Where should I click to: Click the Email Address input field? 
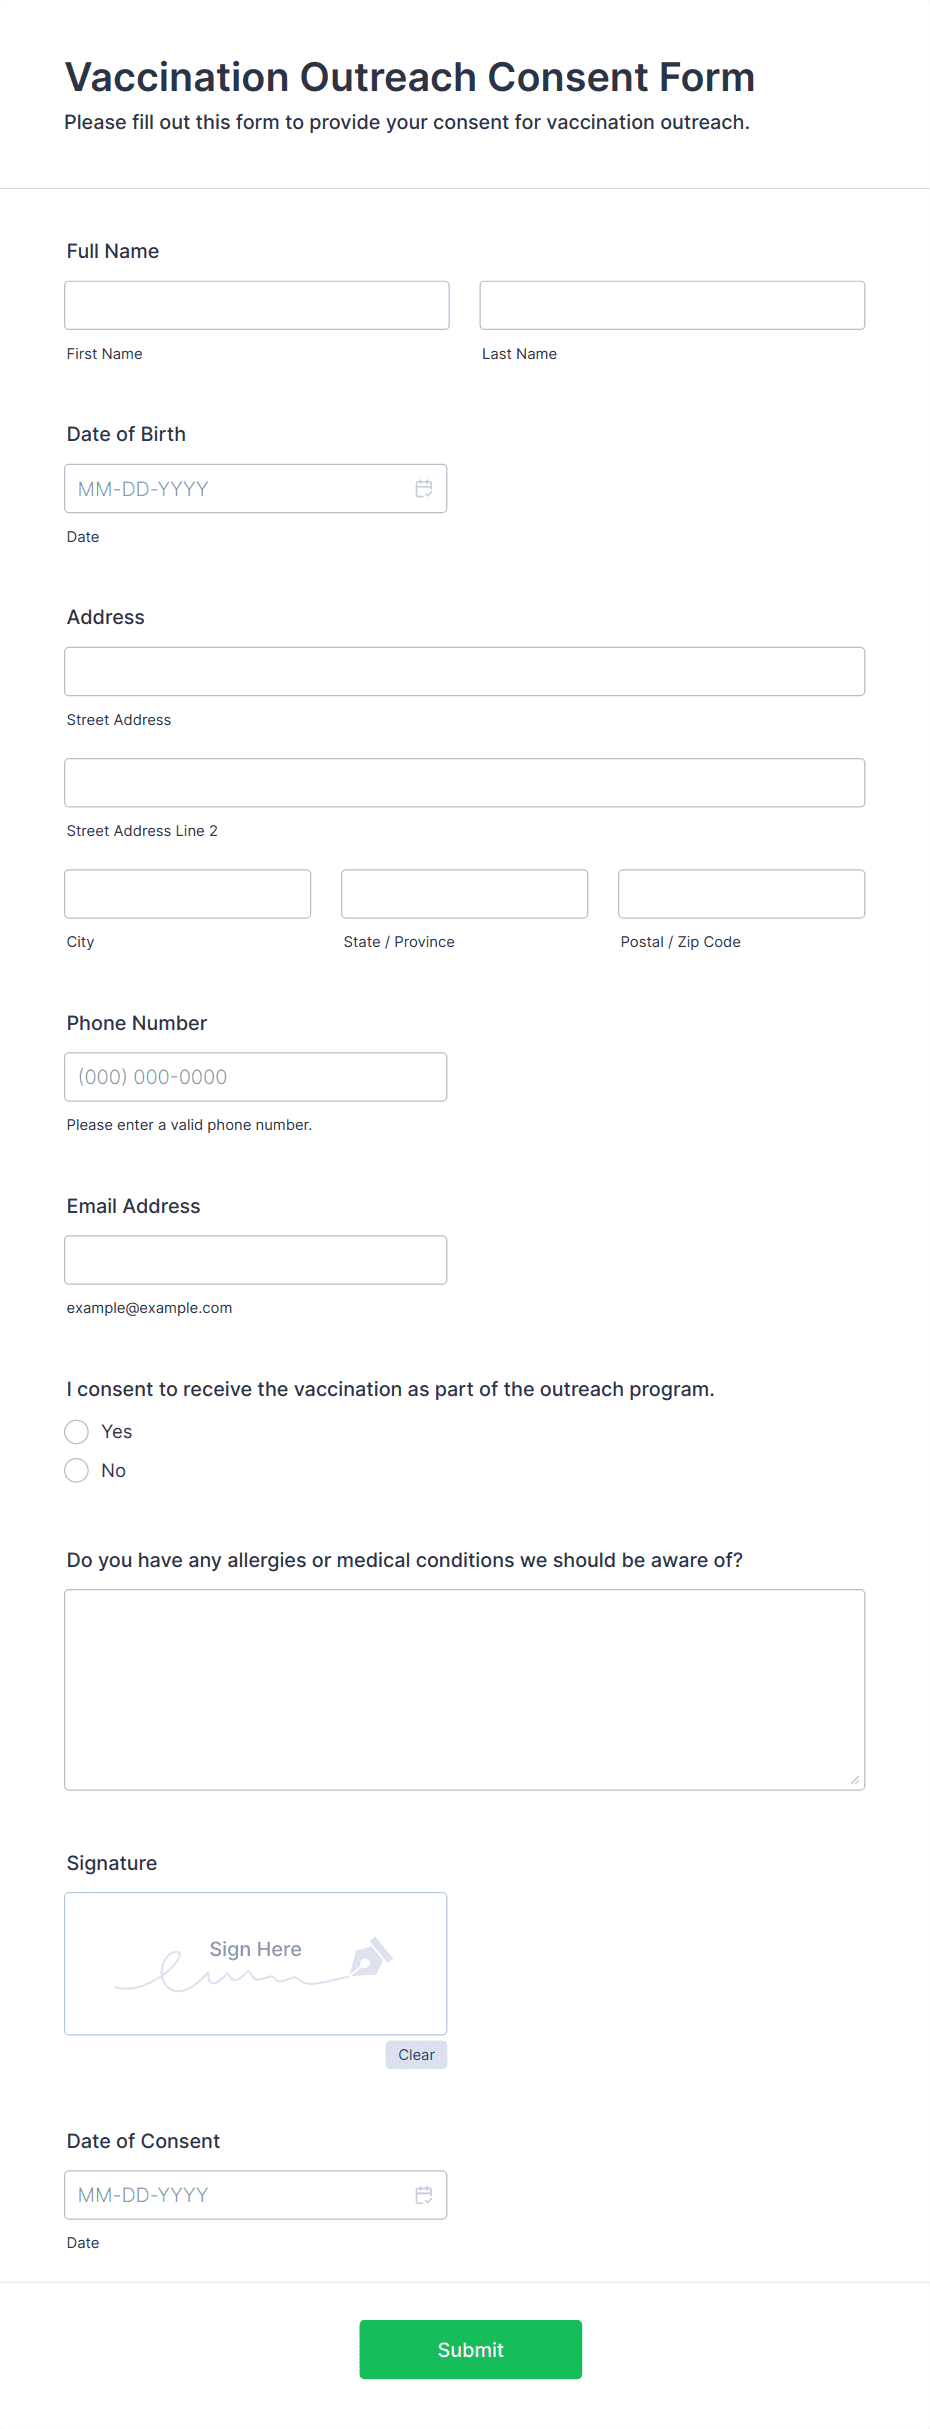point(256,1259)
